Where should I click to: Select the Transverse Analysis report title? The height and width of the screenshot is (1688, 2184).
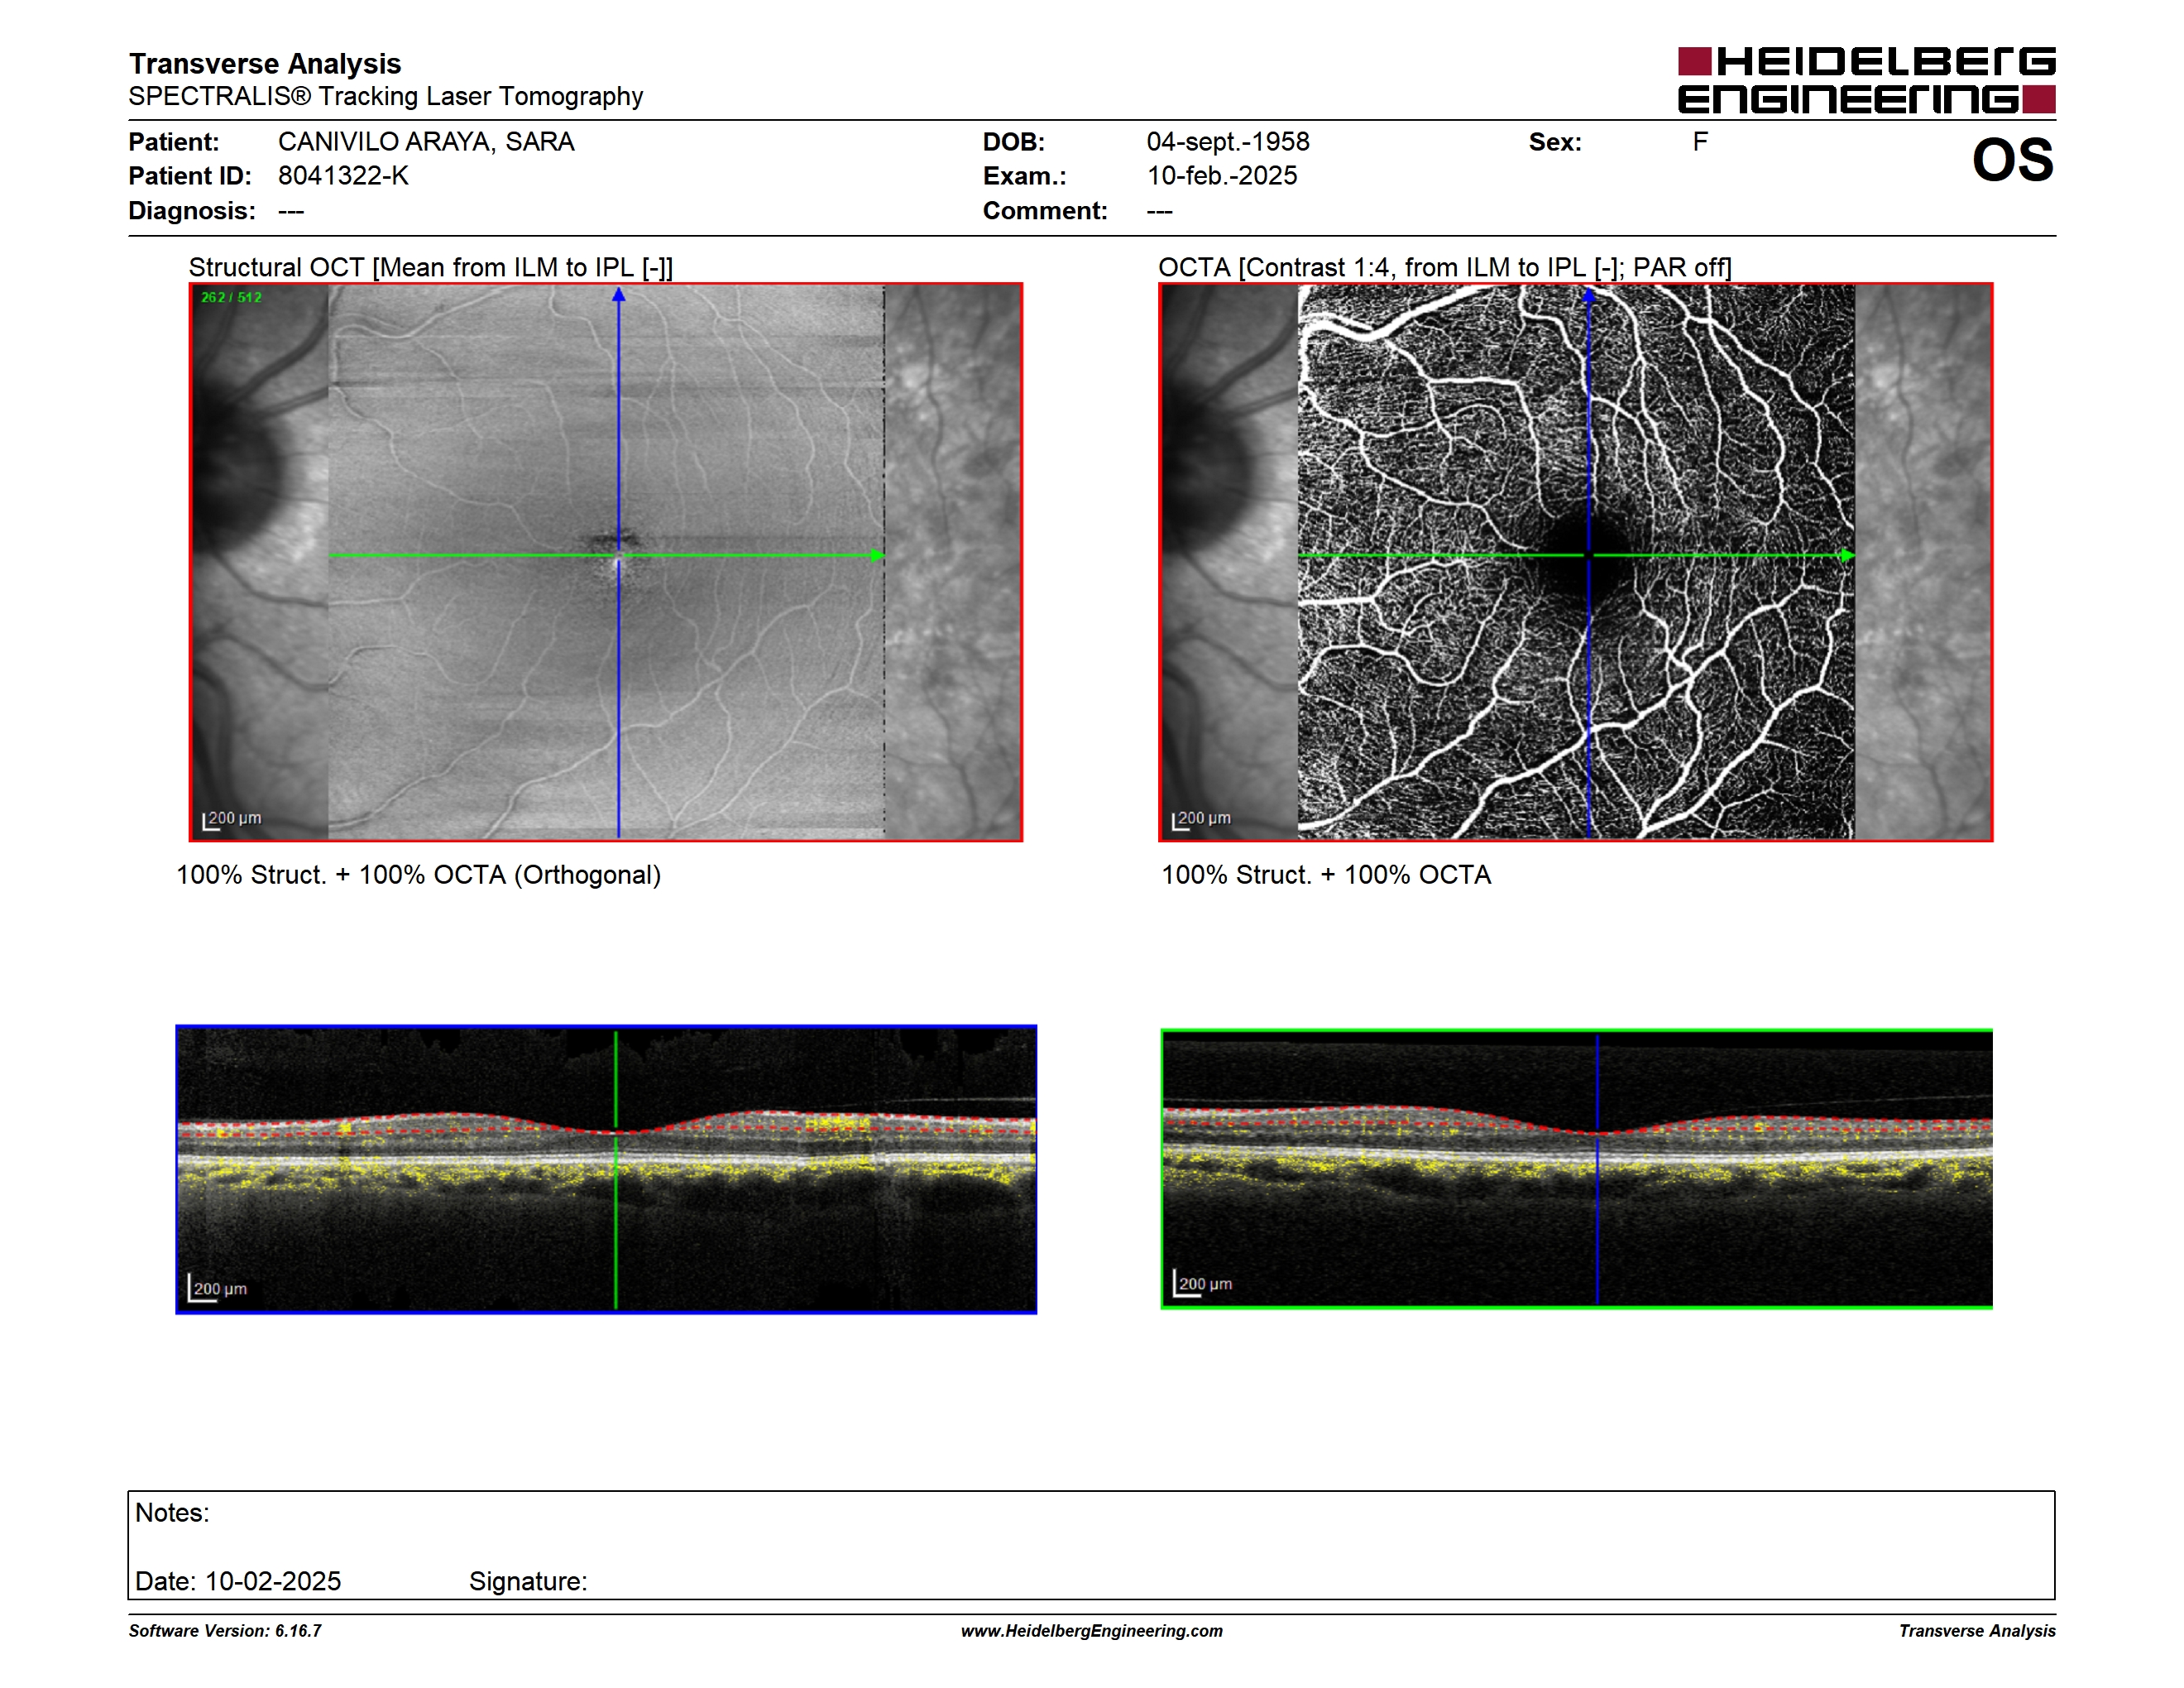pyautogui.click(x=265, y=63)
